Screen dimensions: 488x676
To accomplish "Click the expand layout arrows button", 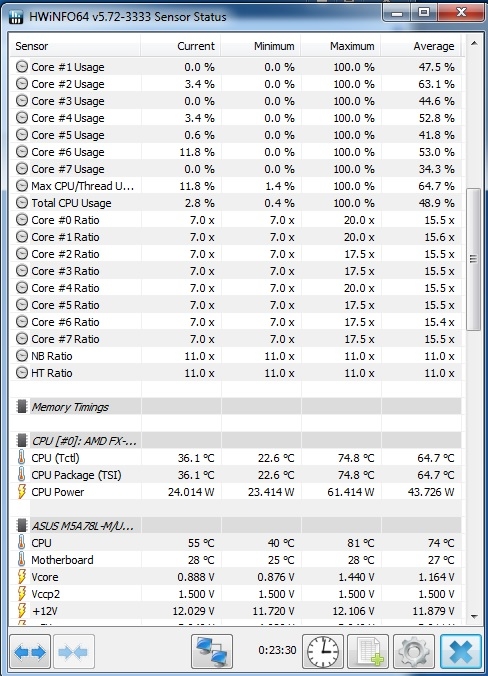I will pyautogui.click(x=30, y=652).
